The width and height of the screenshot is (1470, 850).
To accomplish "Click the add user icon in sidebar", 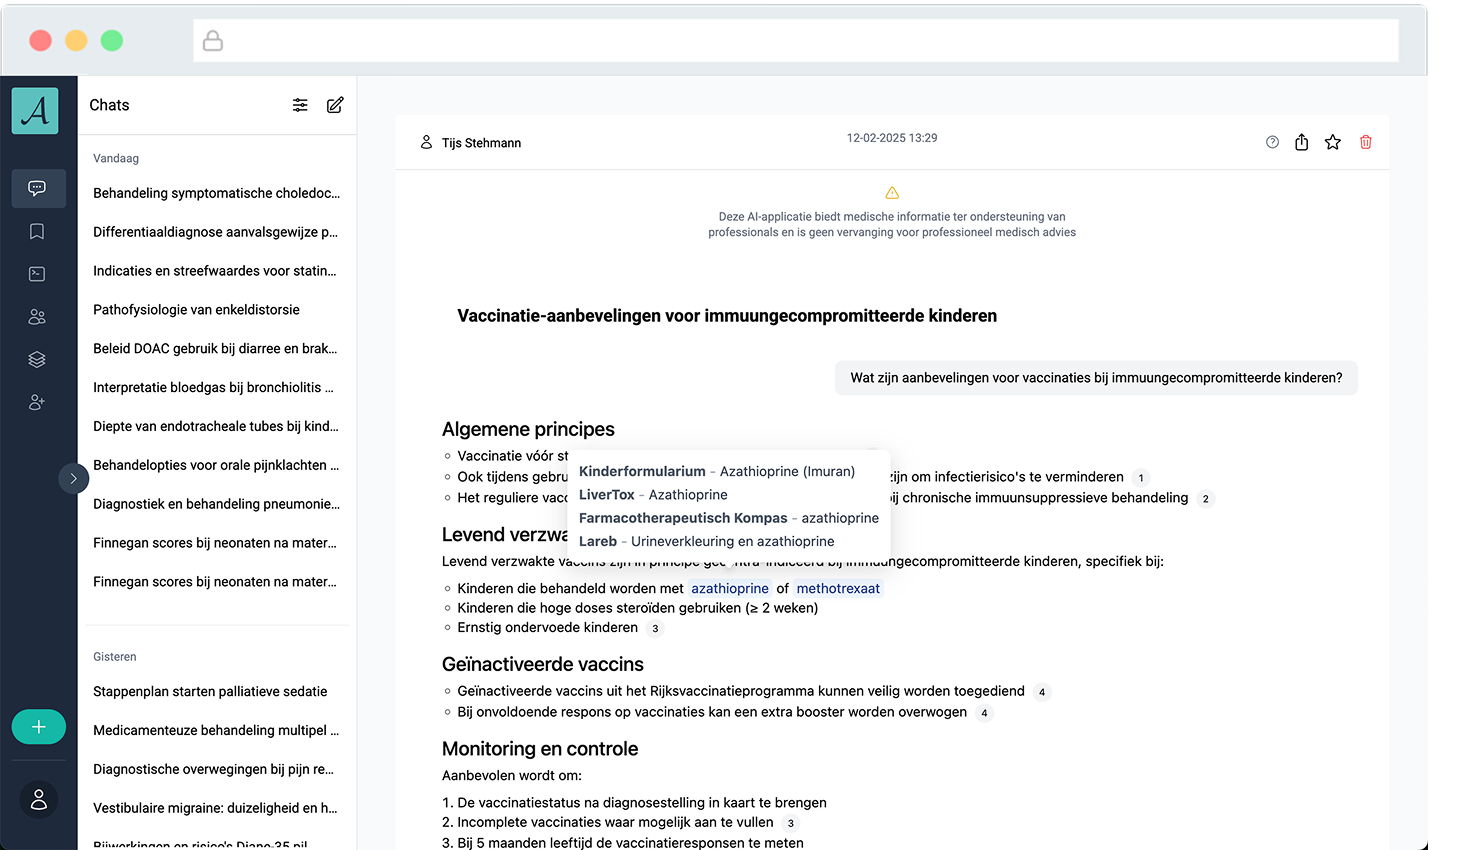I will (37, 402).
